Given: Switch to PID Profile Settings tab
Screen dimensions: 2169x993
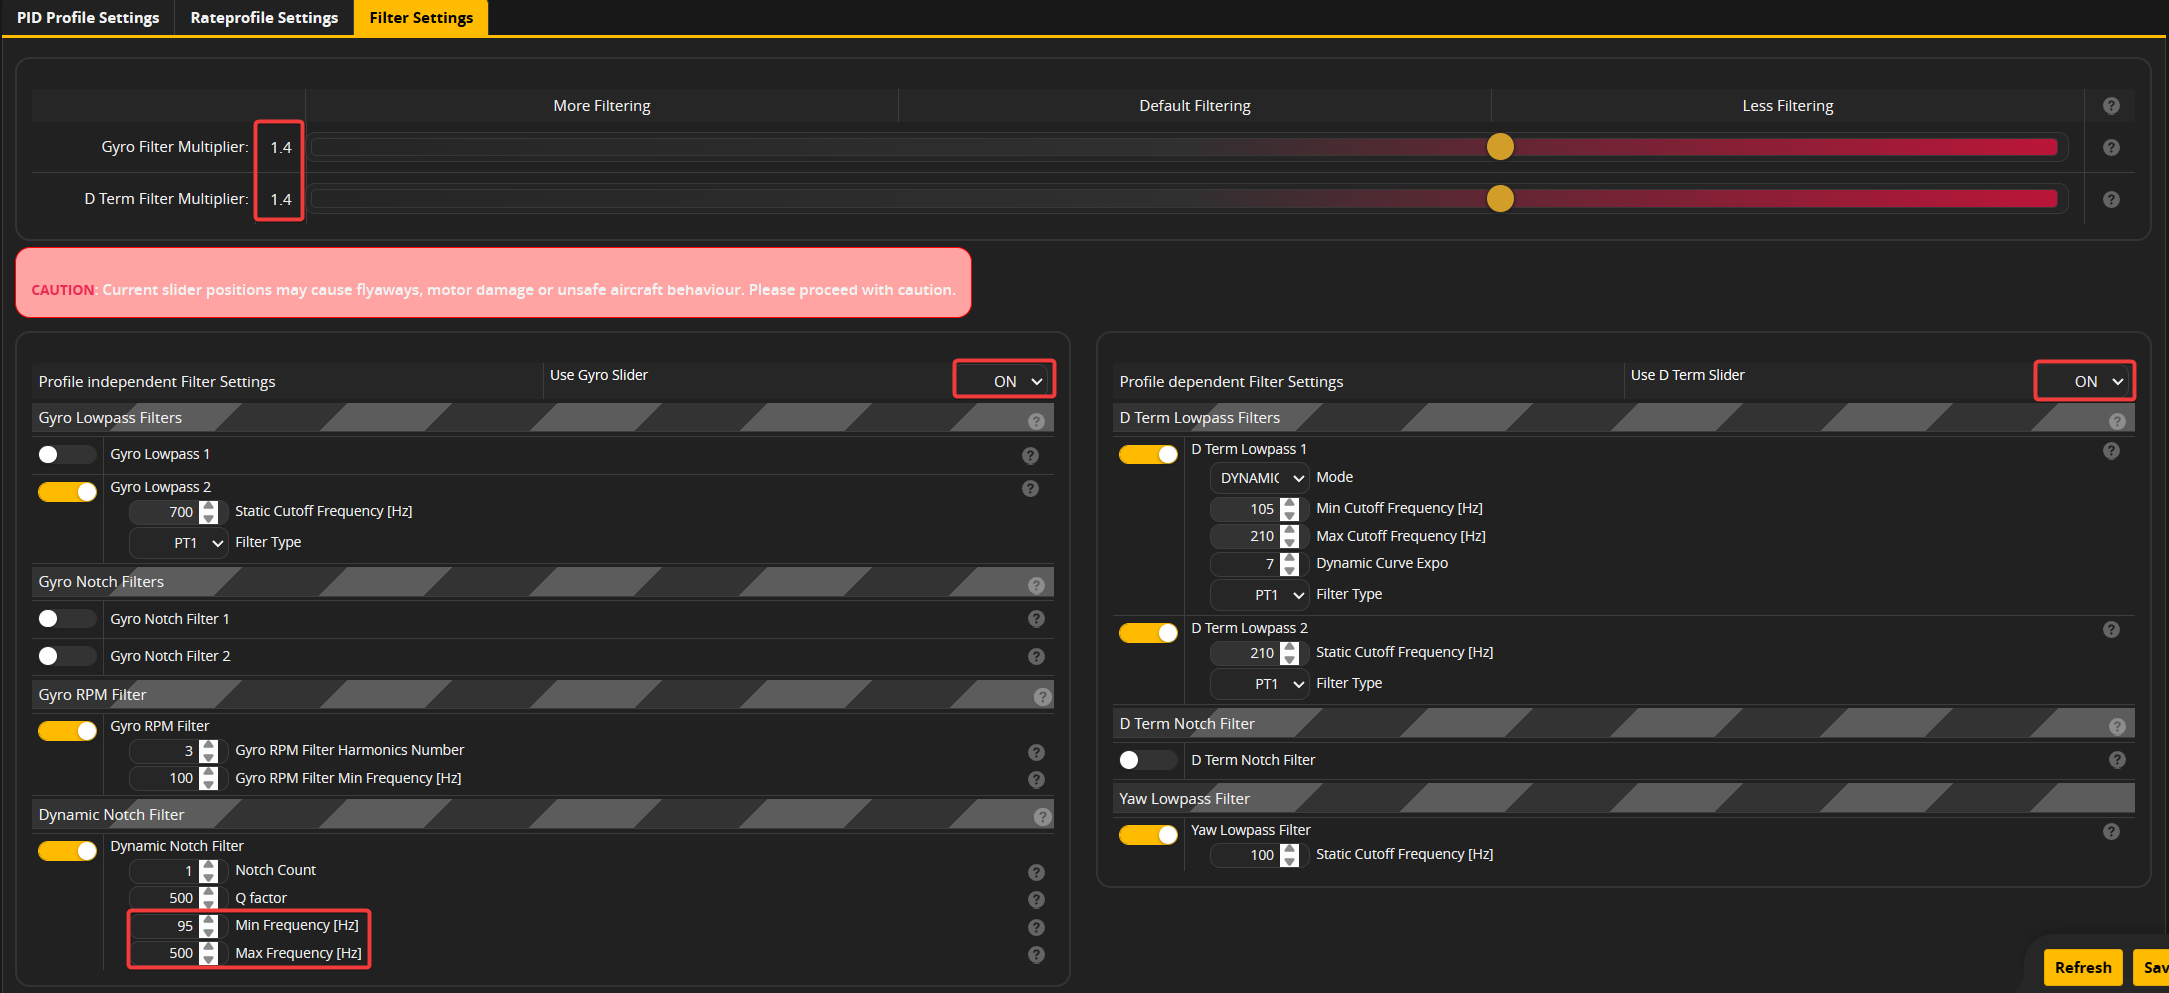Looking at the screenshot, I should coord(88,18).
